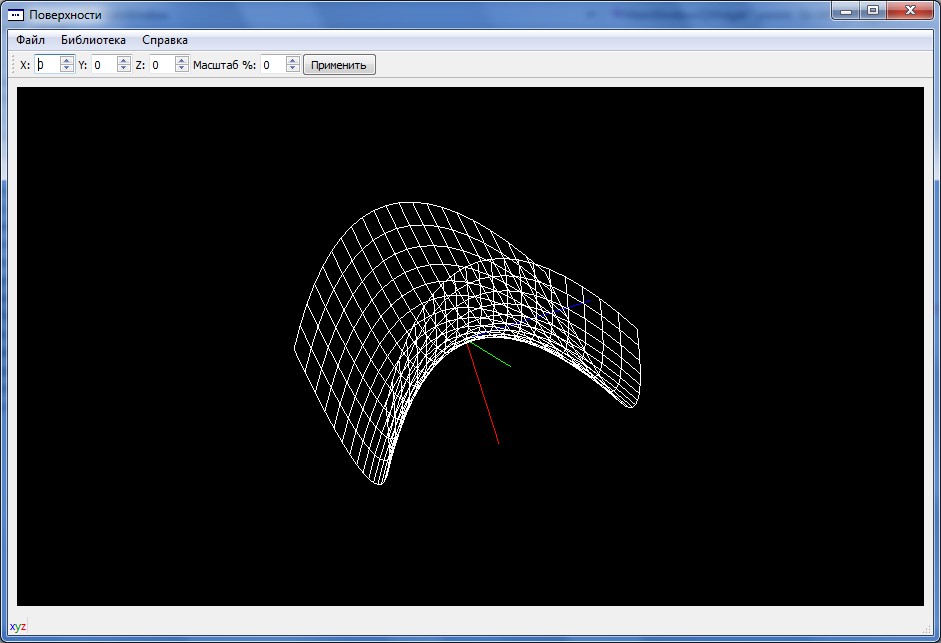Click the Поверхности application icon in title bar
The width and height of the screenshot is (941, 643).
point(16,15)
